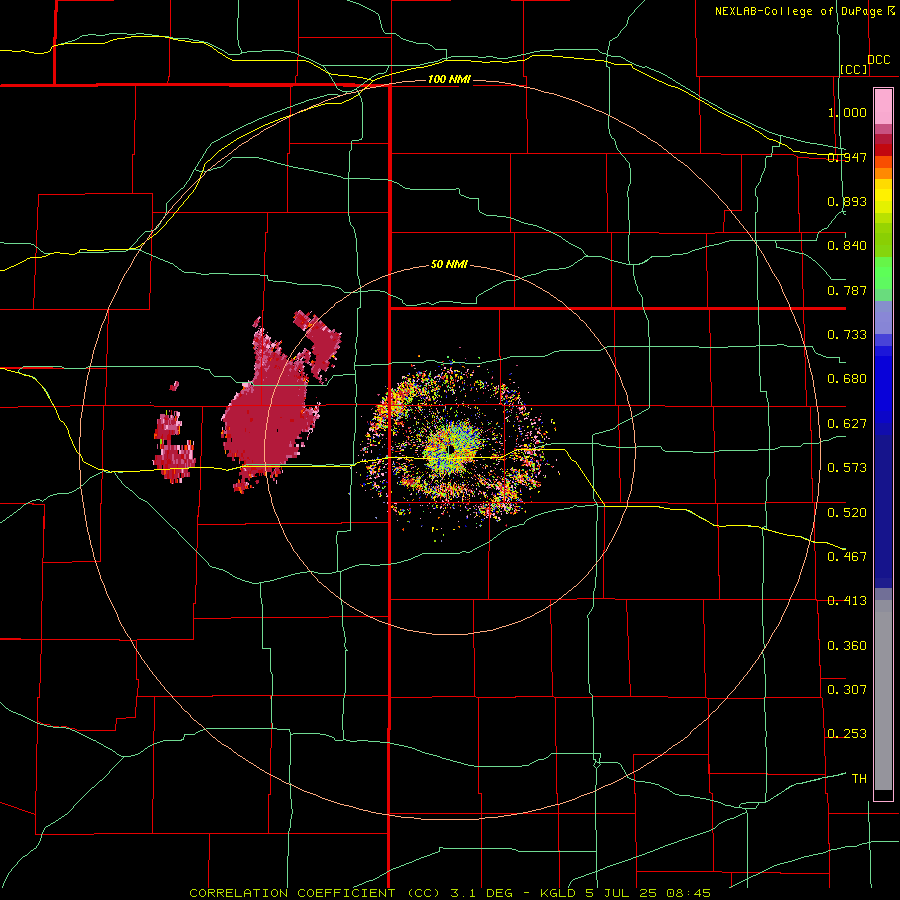Select the 0.467 scale value

click(x=847, y=556)
